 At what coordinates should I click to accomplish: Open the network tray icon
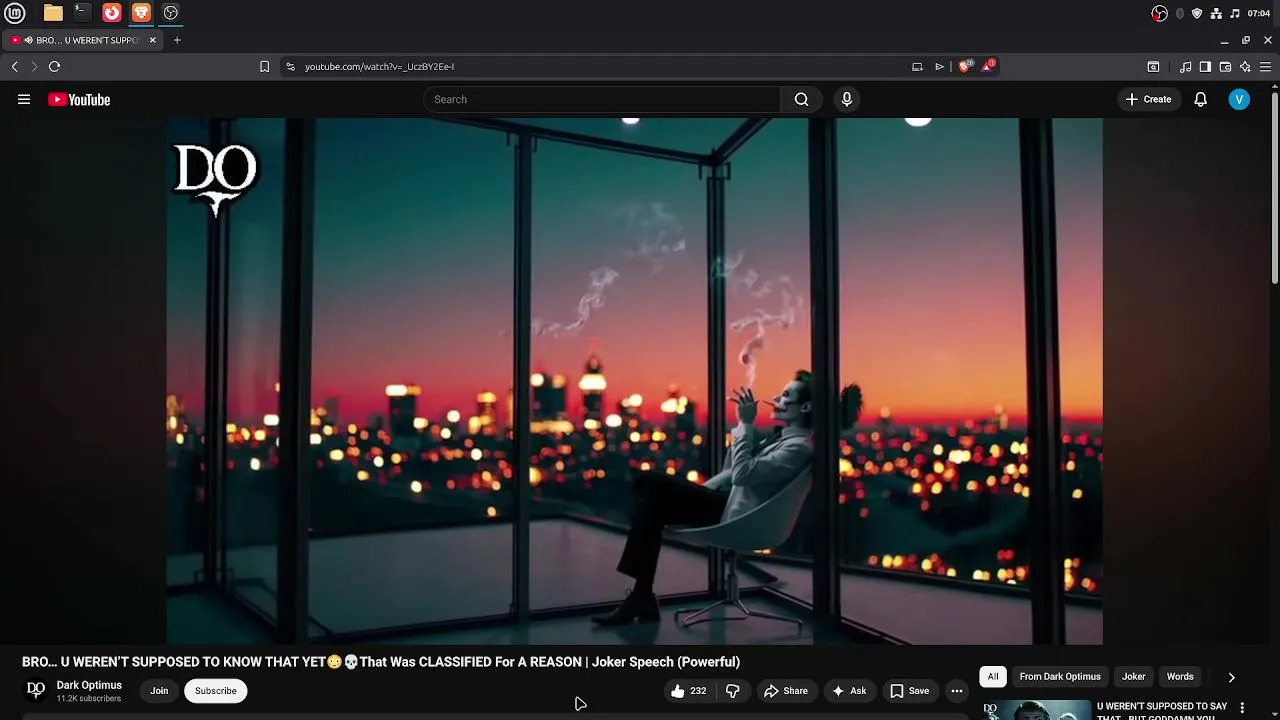coord(1216,13)
